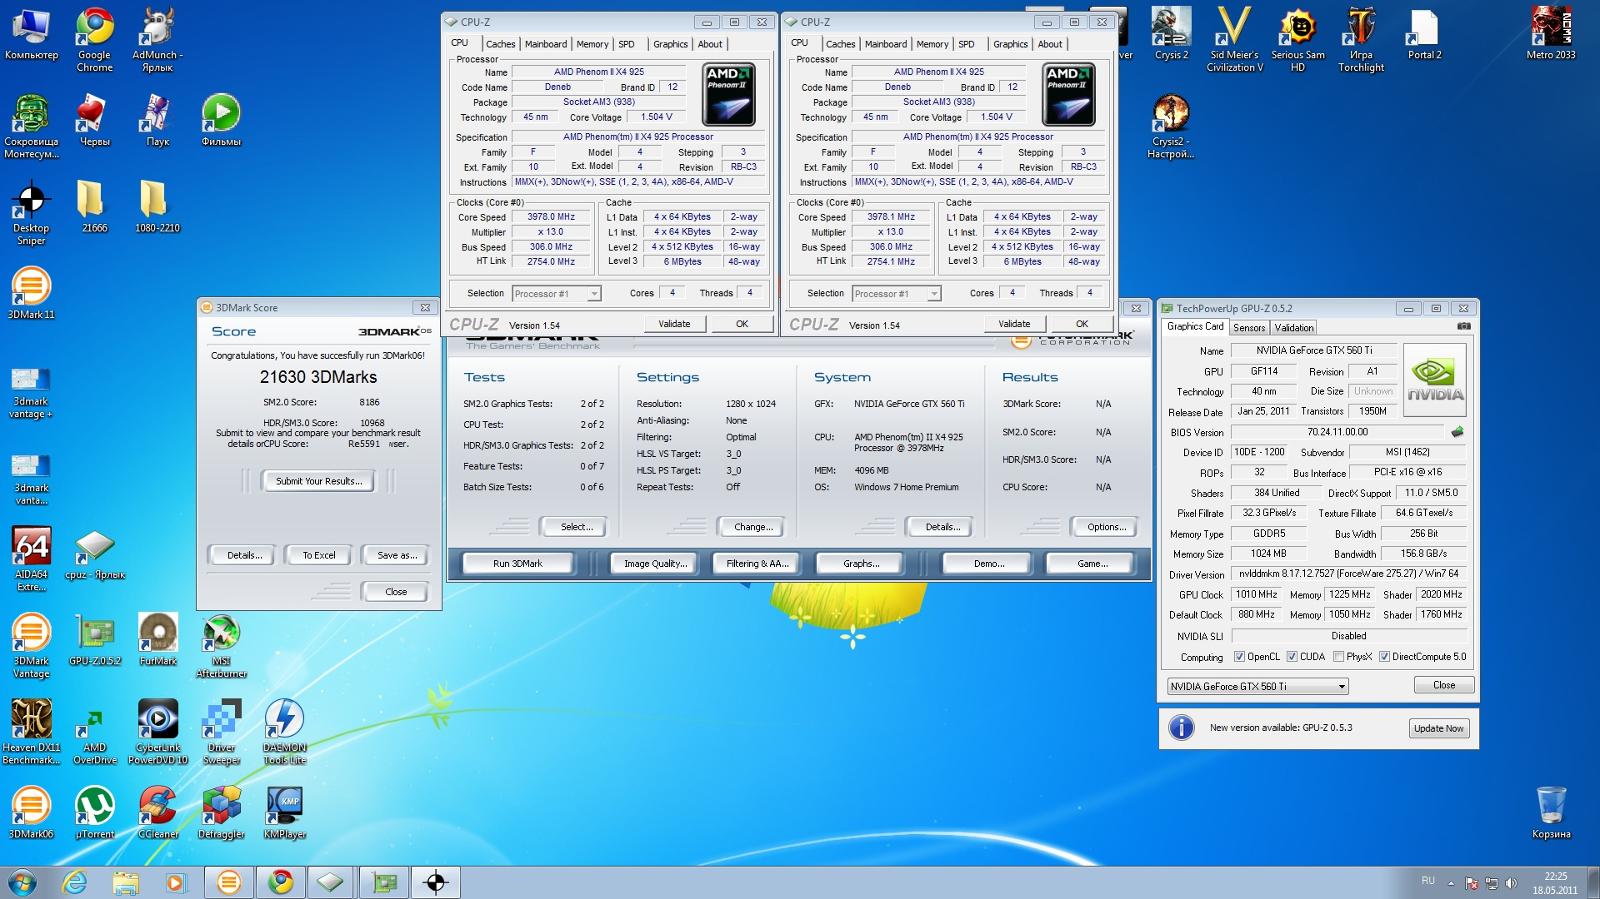Screen dimensions: 1600x899
Task: Click the Graphs button in 3DMark06
Action: point(860,564)
